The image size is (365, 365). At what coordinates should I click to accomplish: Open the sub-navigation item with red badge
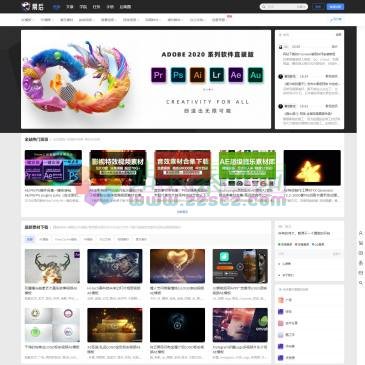(x=220, y=20)
